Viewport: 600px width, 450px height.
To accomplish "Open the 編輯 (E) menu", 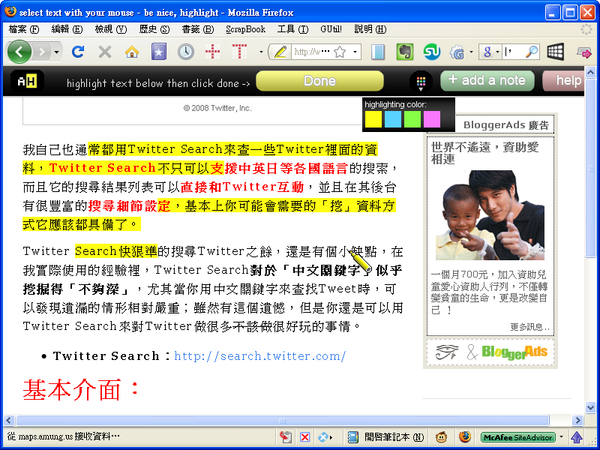I will click(x=67, y=29).
